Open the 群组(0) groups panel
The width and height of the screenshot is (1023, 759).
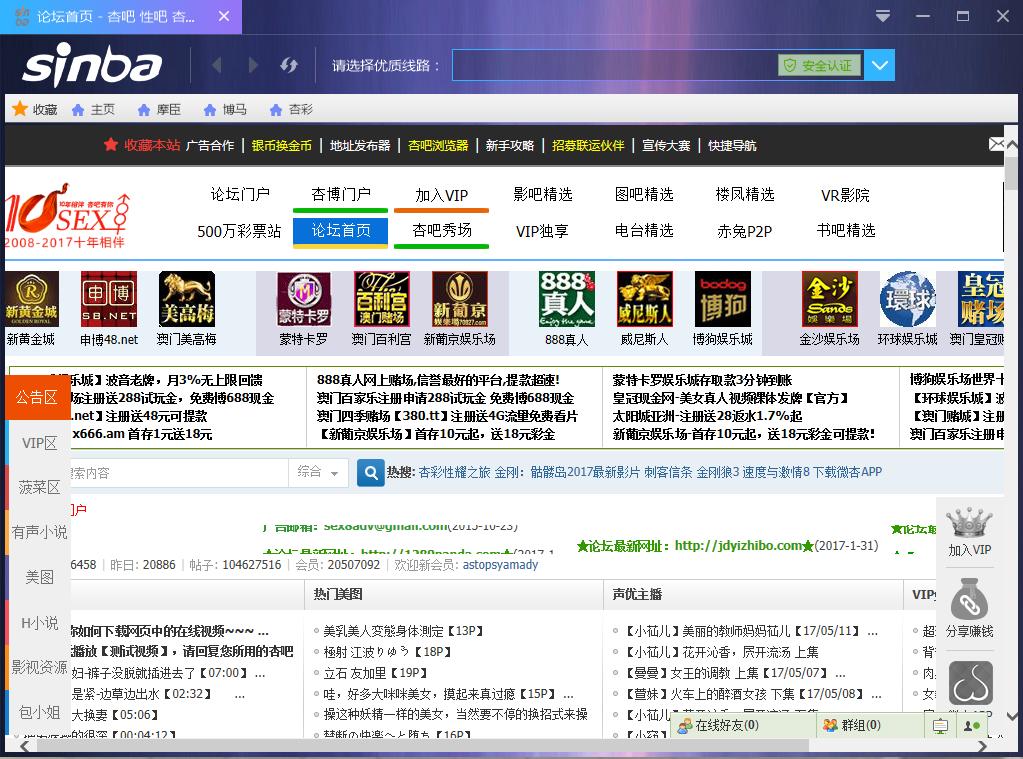pos(853,725)
